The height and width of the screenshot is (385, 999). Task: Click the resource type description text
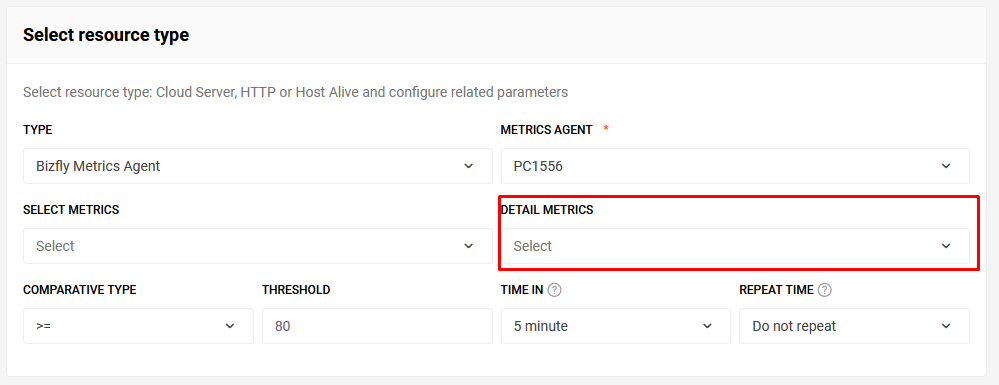295,92
